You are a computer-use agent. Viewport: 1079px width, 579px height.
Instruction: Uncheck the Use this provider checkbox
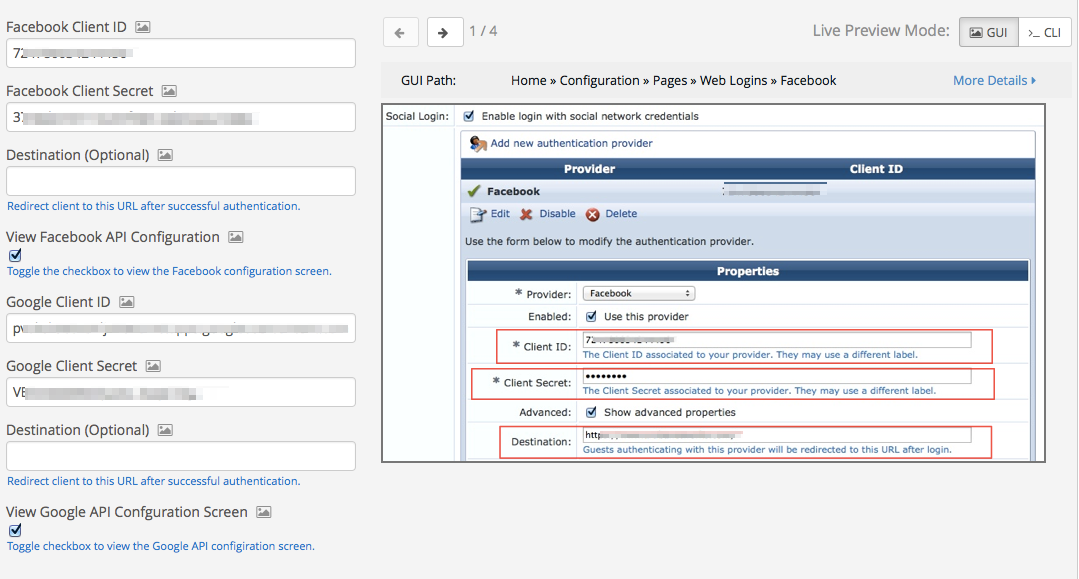[x=591, y=316]
